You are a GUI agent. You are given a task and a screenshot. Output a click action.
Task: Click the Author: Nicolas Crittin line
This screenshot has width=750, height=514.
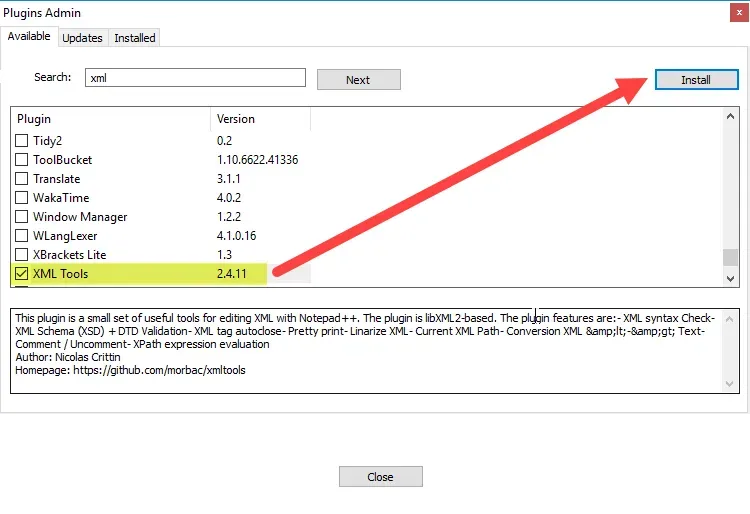(x=68, y=357)
